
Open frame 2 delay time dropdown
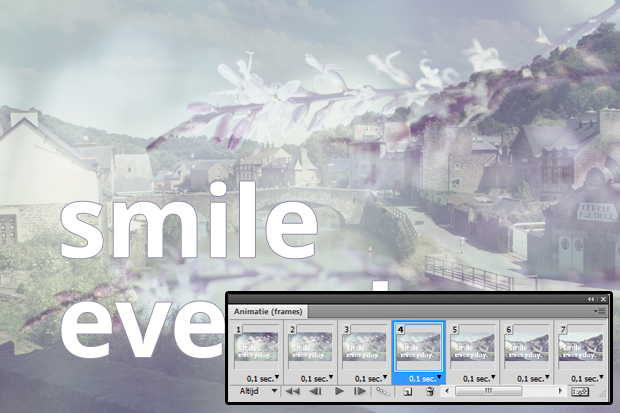pos(317,379)
